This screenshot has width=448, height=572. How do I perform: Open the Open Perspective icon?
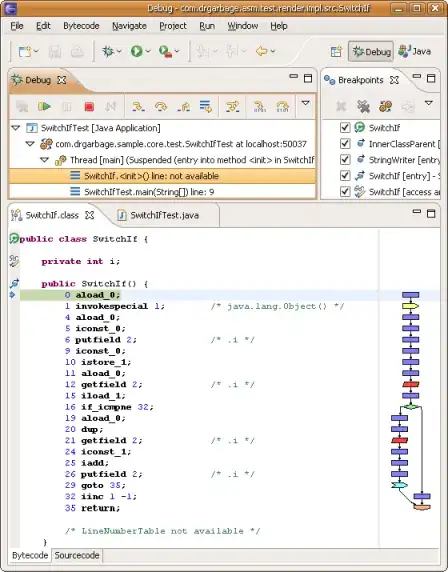click(x=336, y=51)
